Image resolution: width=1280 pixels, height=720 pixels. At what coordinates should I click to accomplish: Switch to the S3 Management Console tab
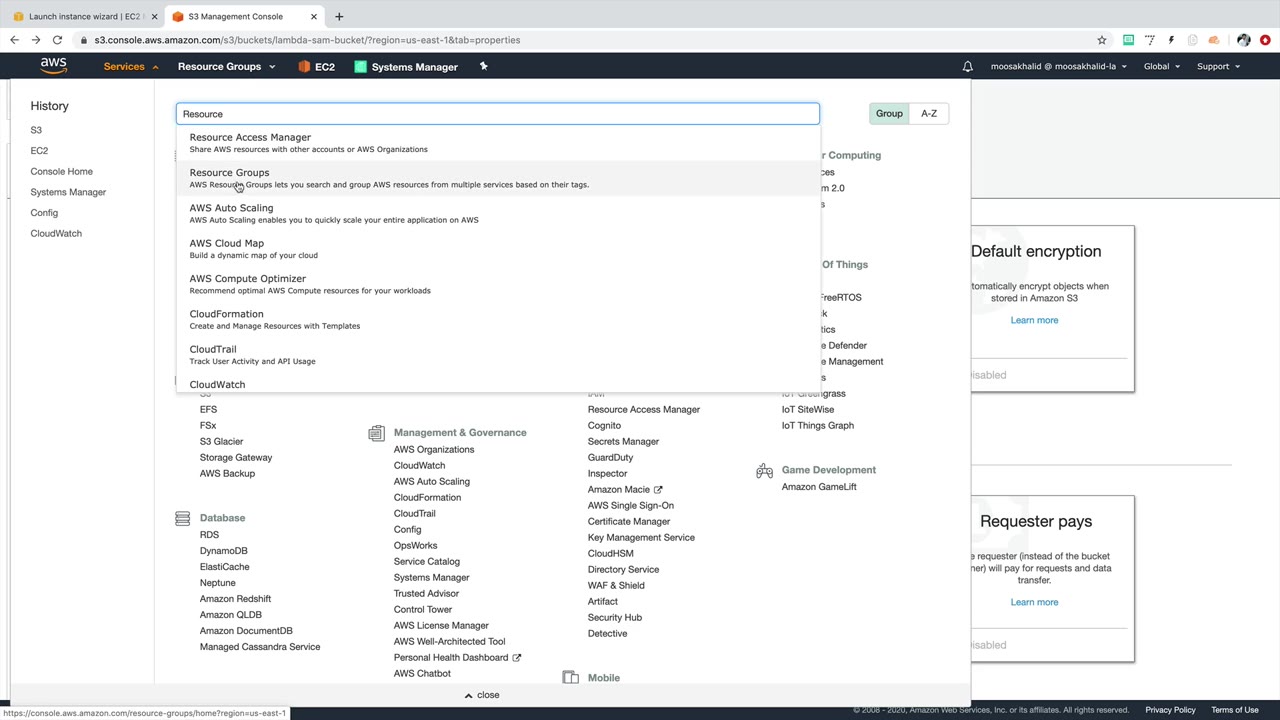[x=245, y=16]
